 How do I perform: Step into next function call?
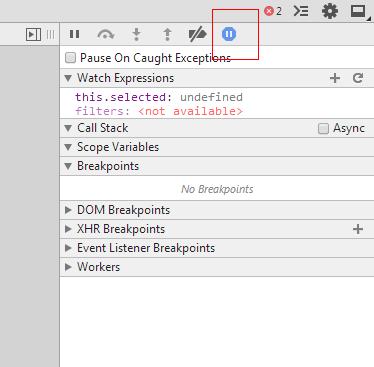coord(136,34)
